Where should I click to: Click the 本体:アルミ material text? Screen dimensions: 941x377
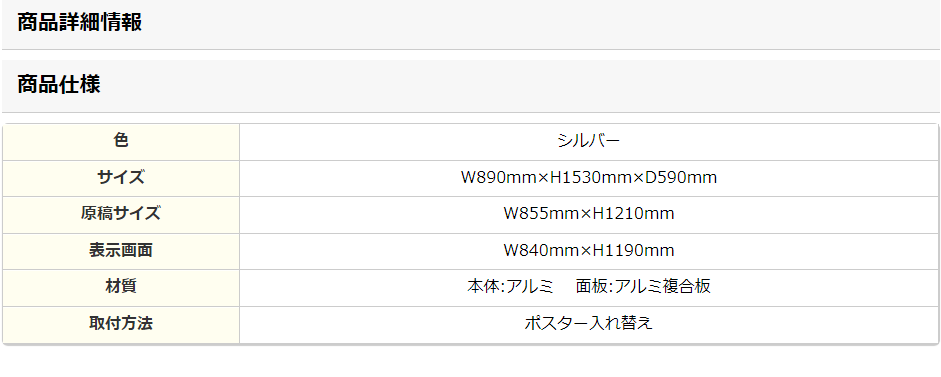[510, 287]
